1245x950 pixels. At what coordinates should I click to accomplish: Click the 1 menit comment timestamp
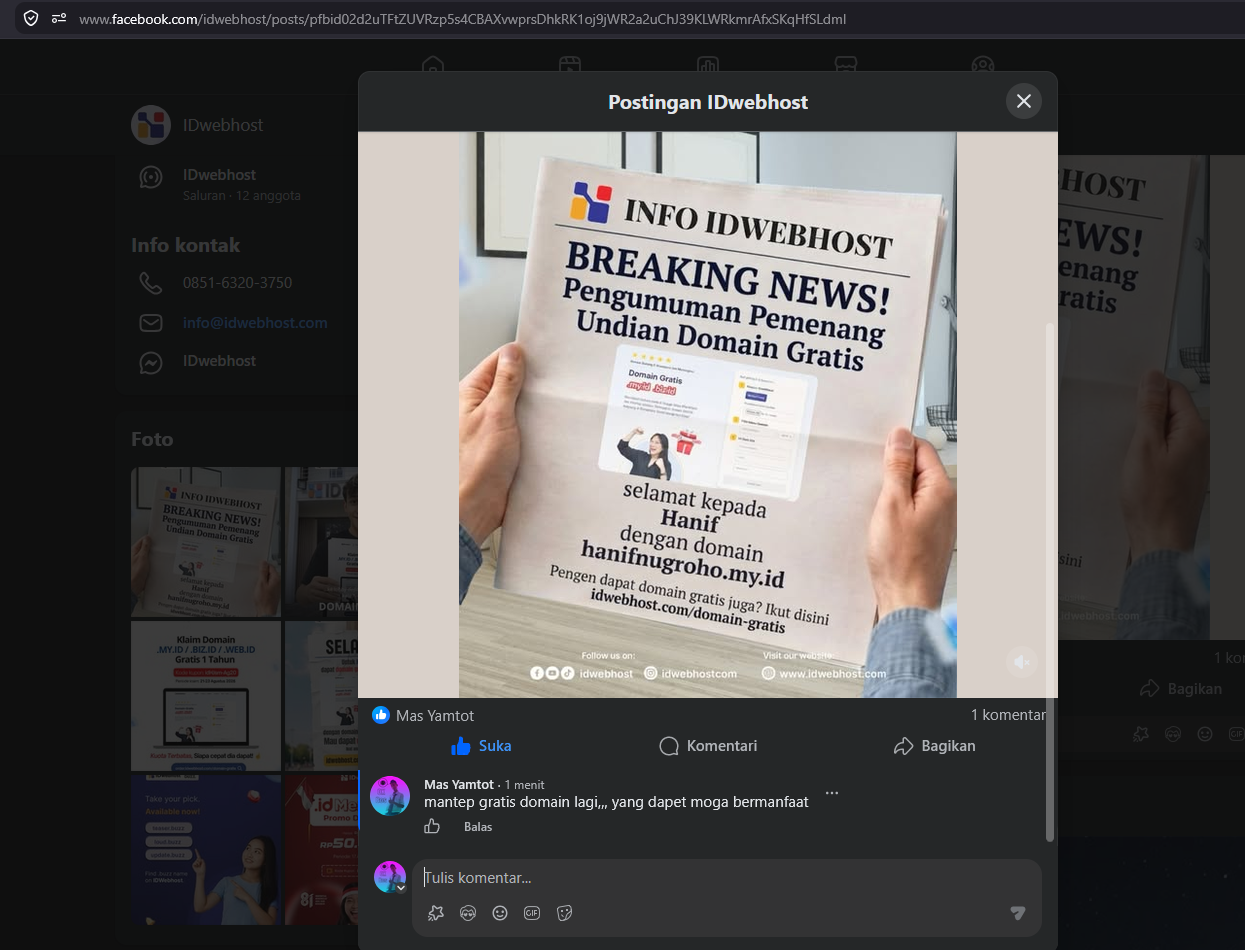(x=525, y=785)
